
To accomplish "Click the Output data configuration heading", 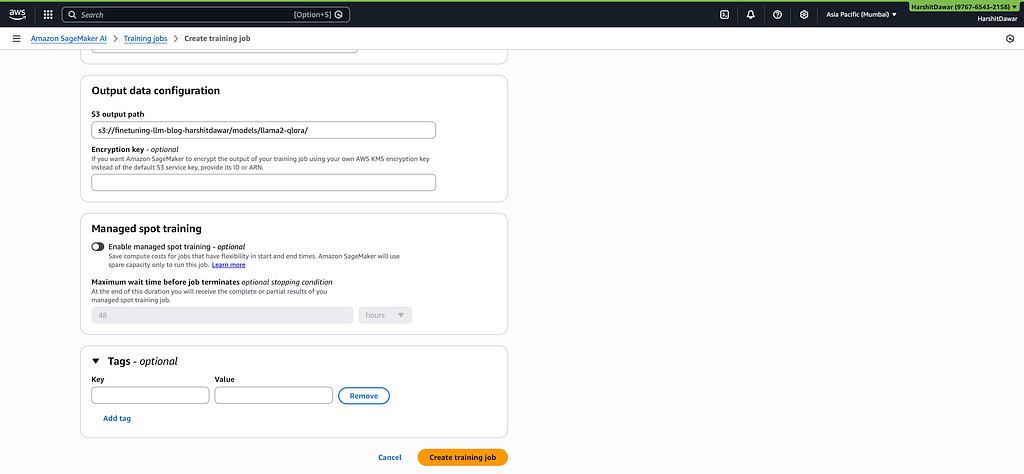I will (155, 91).
